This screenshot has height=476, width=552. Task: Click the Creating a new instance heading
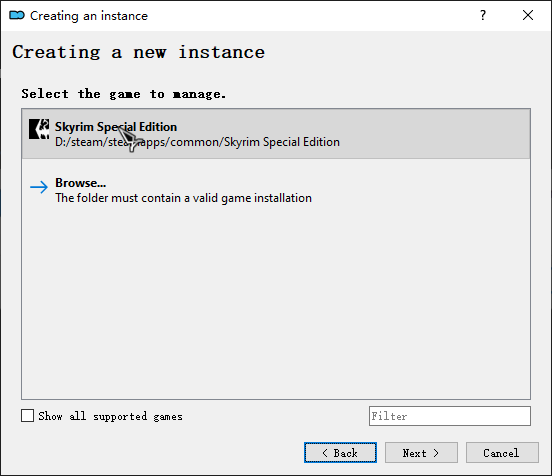tap(138, 52)
